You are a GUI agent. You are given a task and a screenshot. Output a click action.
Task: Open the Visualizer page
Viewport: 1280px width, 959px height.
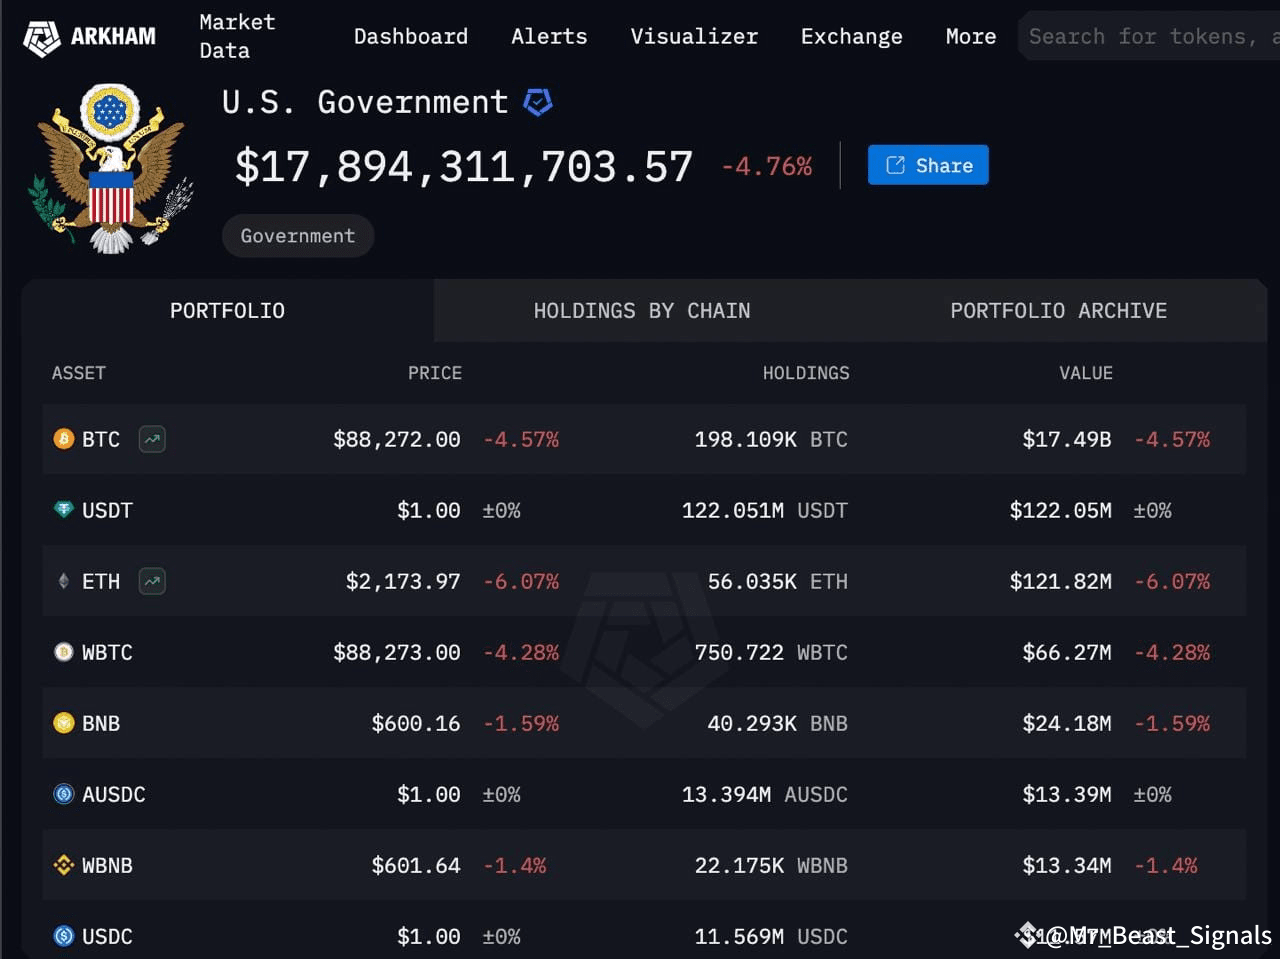[x=694, y=36]
